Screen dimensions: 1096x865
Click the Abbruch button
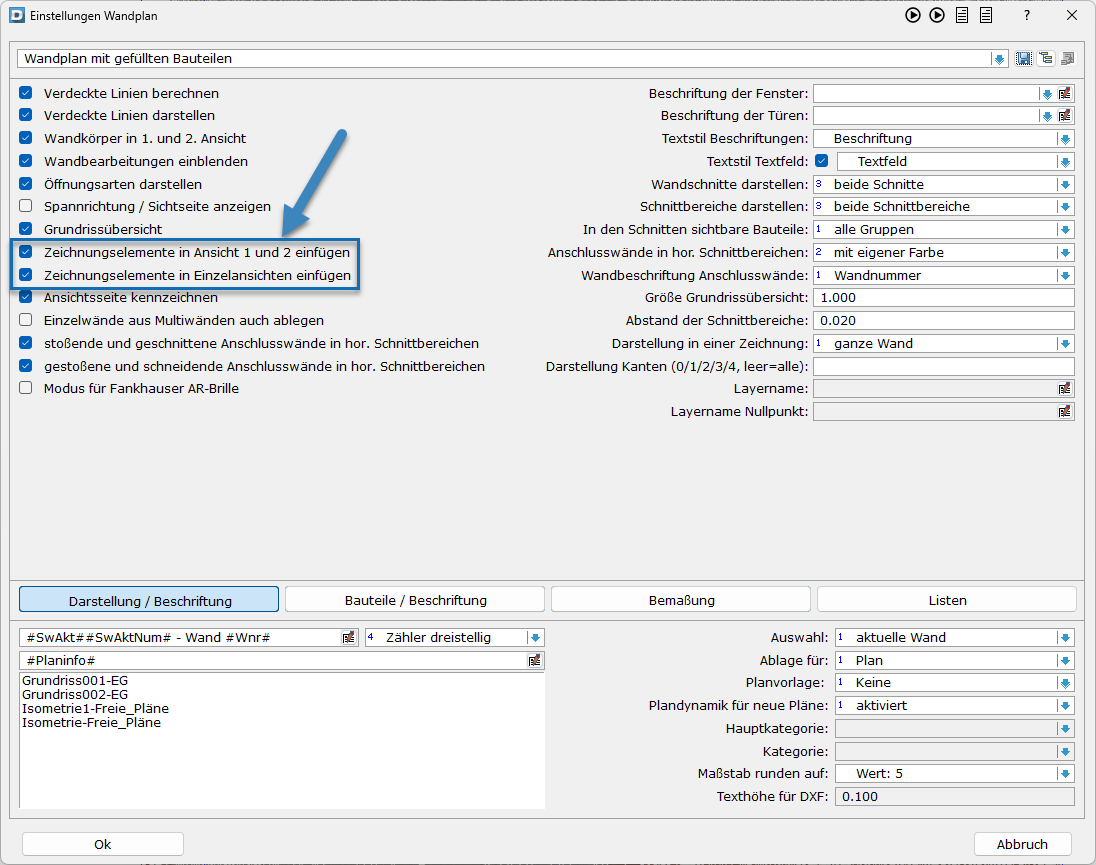tap(1022, 844)
